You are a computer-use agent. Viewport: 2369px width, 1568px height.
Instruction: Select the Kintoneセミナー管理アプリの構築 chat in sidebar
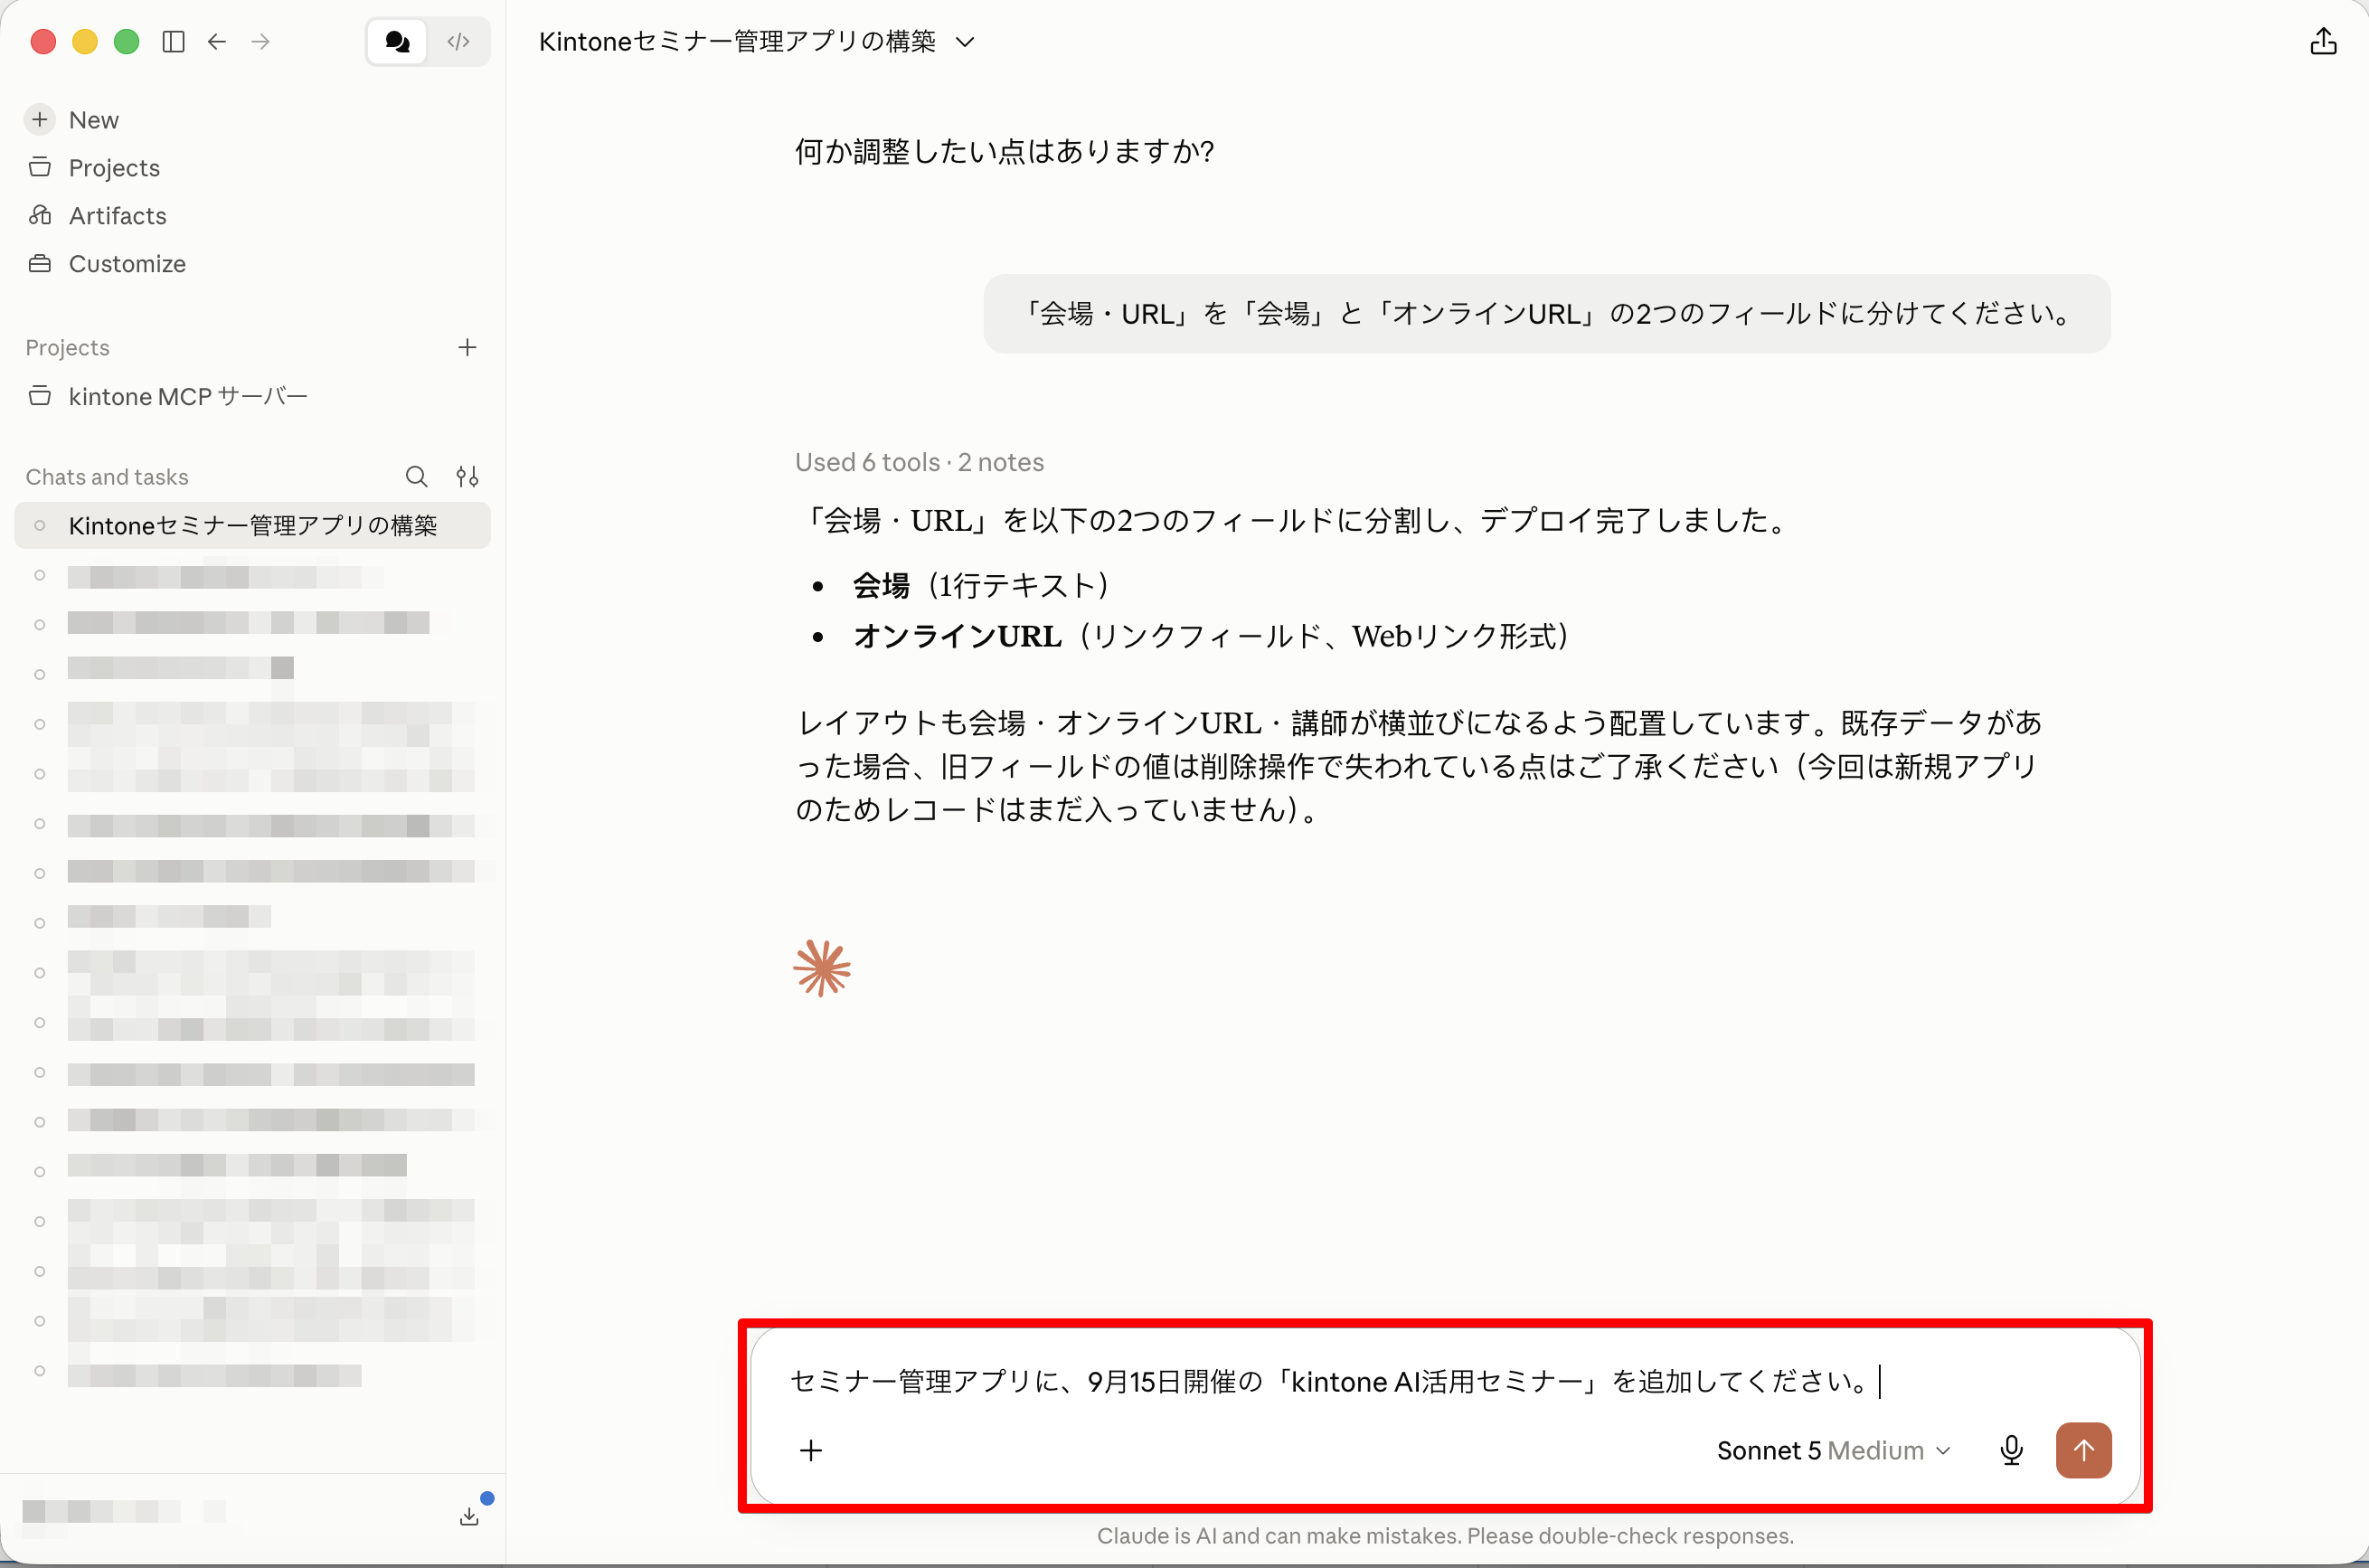pos(252,526)
